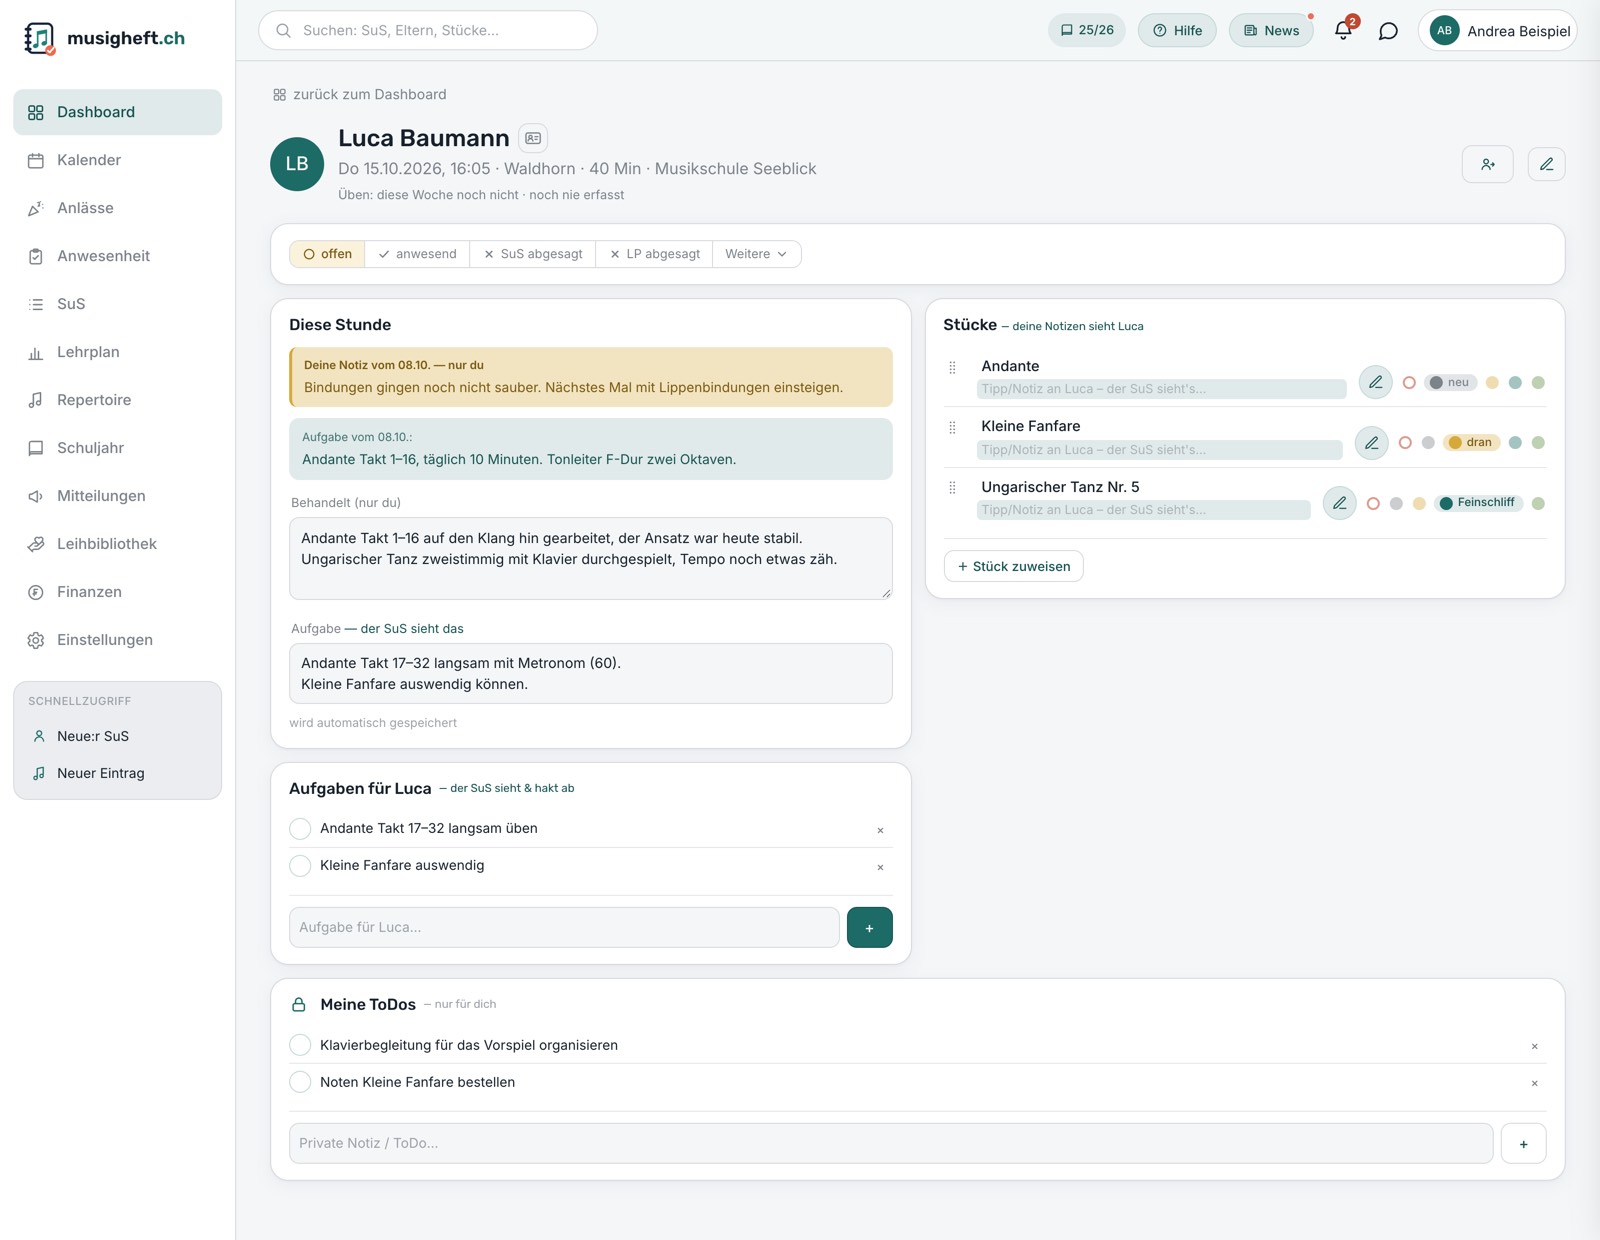
Task: Click the add person icon button
Action: [x=1488, y=164]
